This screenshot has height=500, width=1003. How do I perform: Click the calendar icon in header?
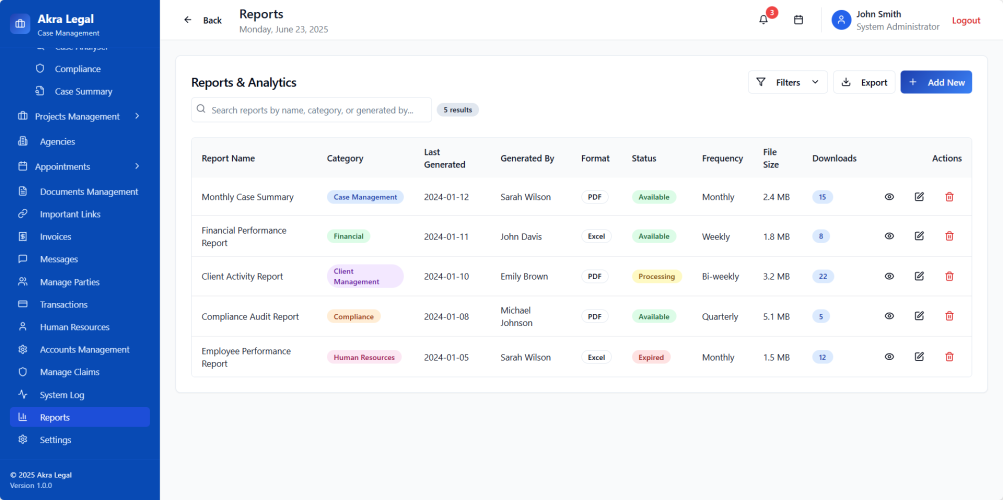coord(798,20)
